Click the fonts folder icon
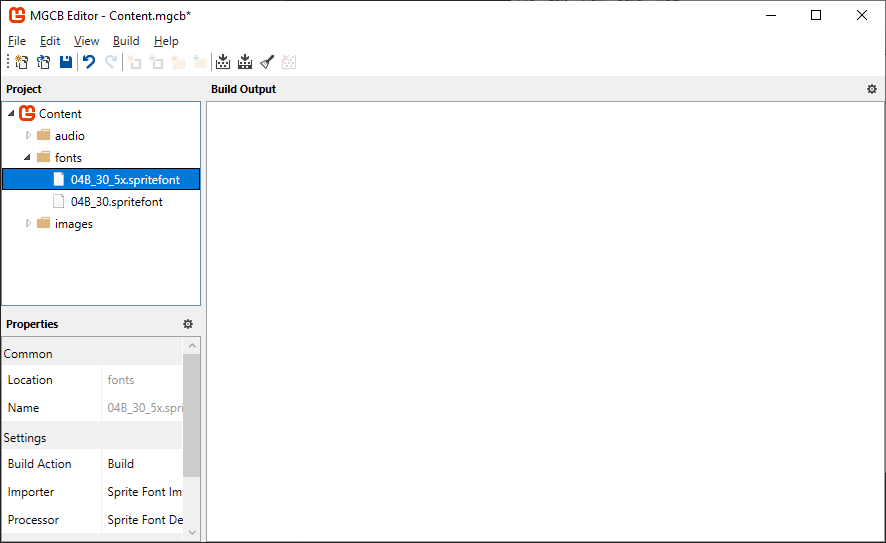The height and width of the screenshot is (543, 886). point(44,157)
